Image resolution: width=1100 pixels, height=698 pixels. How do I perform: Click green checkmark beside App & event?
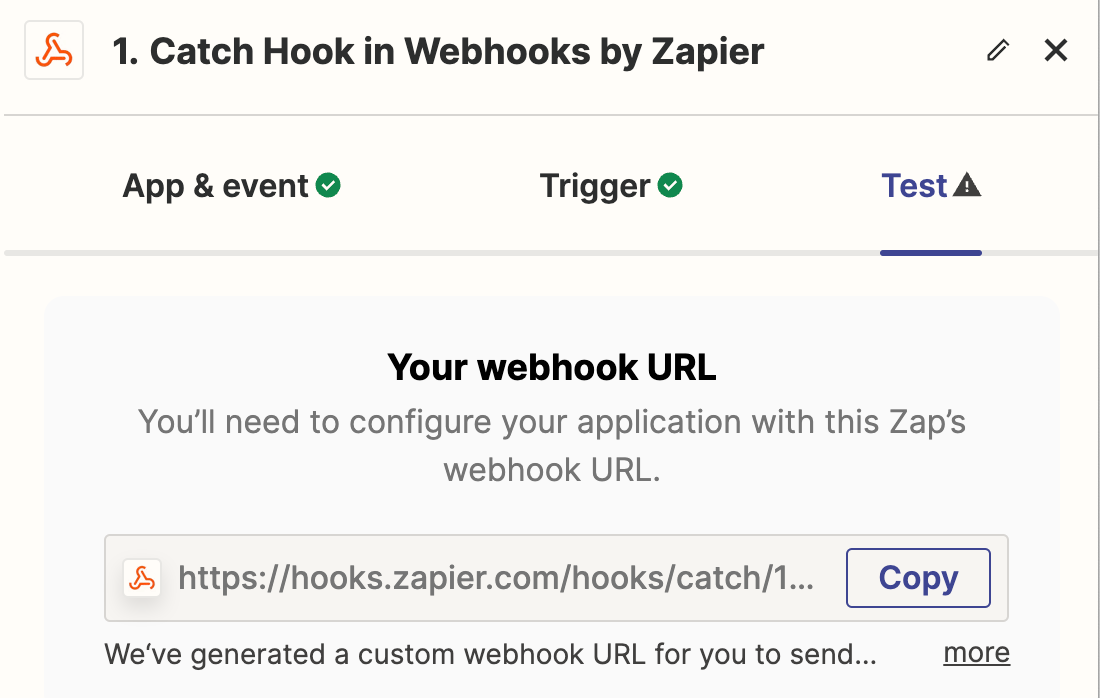(x=328, y=186)
